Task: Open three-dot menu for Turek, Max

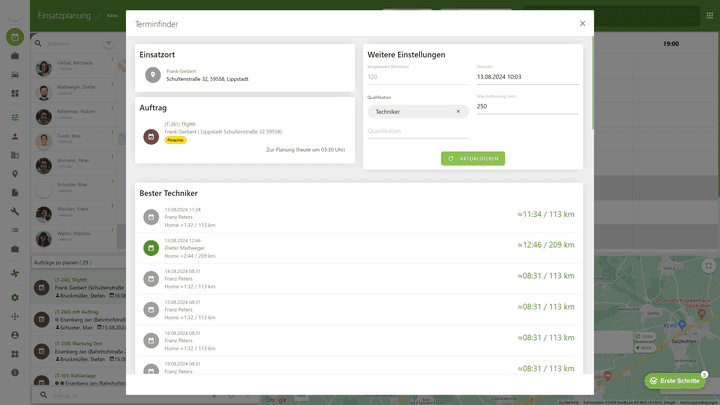Action: pos(112,133)
